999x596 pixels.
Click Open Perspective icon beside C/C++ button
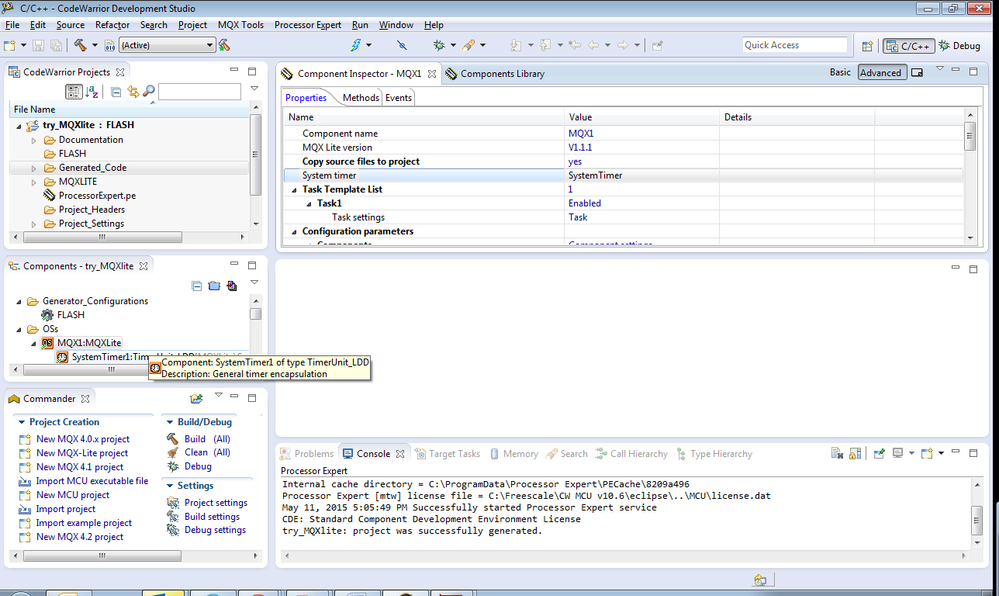tap(867, 45)
